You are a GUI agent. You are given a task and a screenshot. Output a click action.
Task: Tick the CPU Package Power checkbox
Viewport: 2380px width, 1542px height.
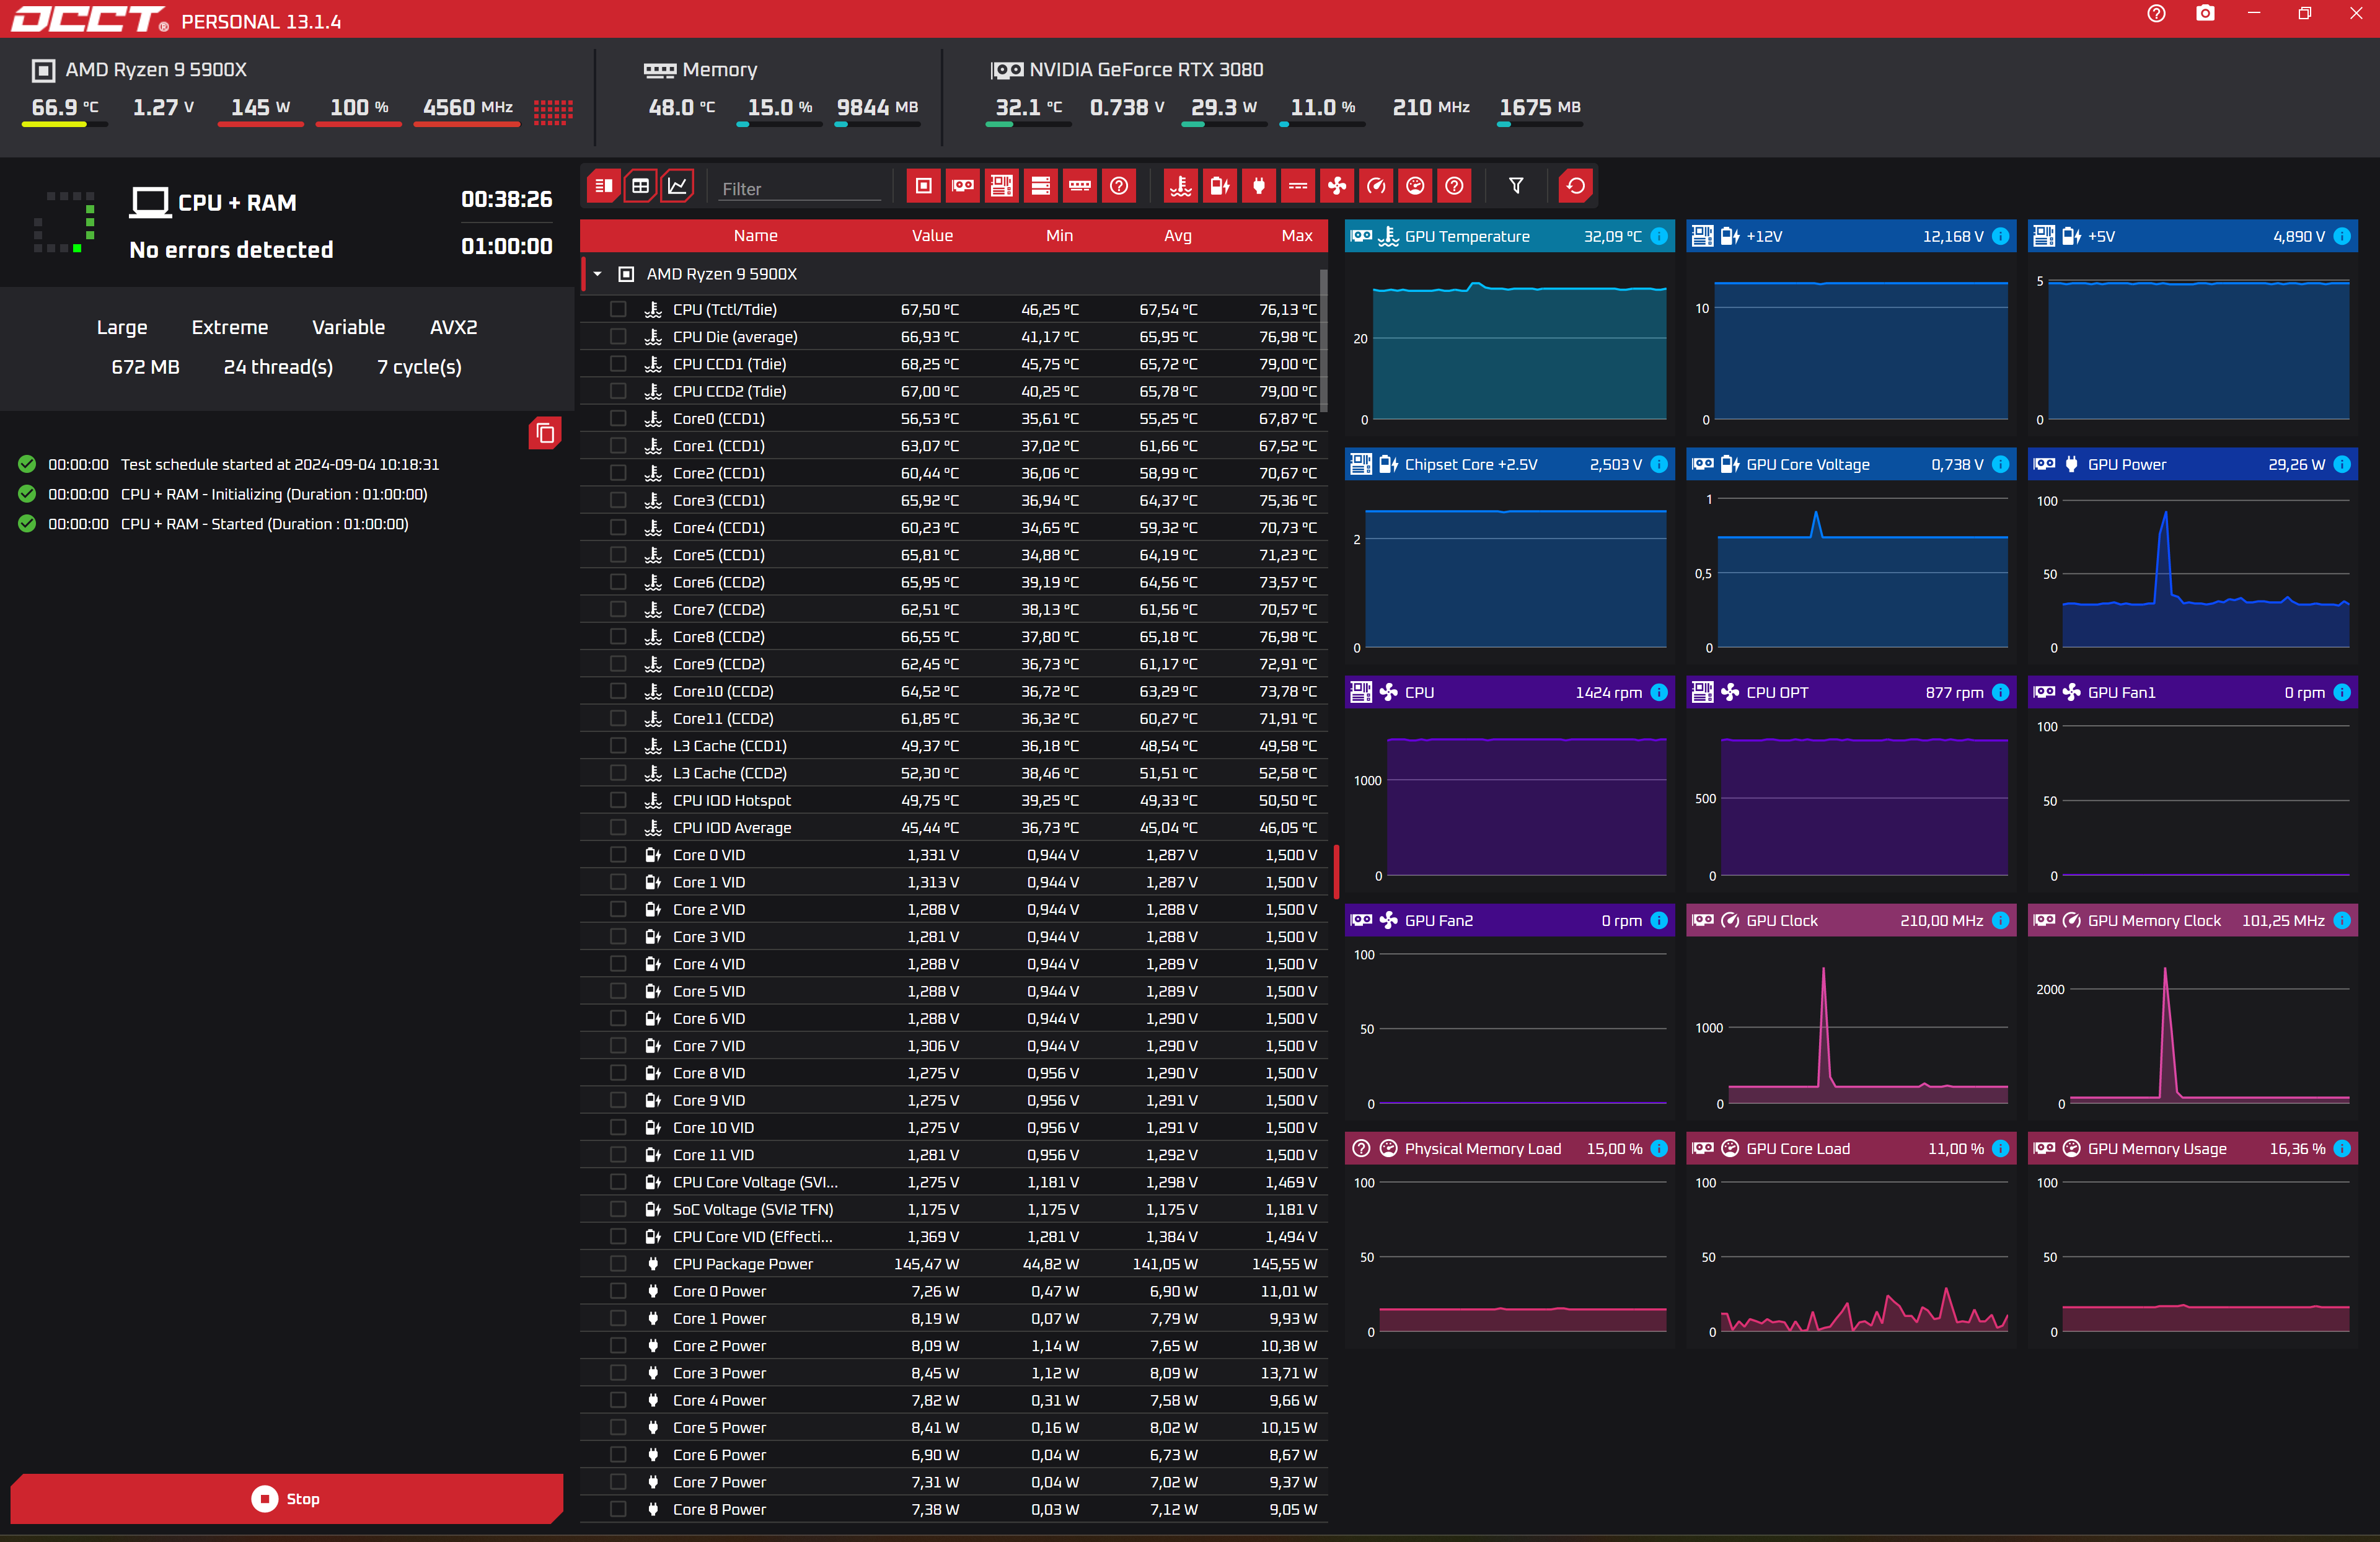coord(618,1264)
